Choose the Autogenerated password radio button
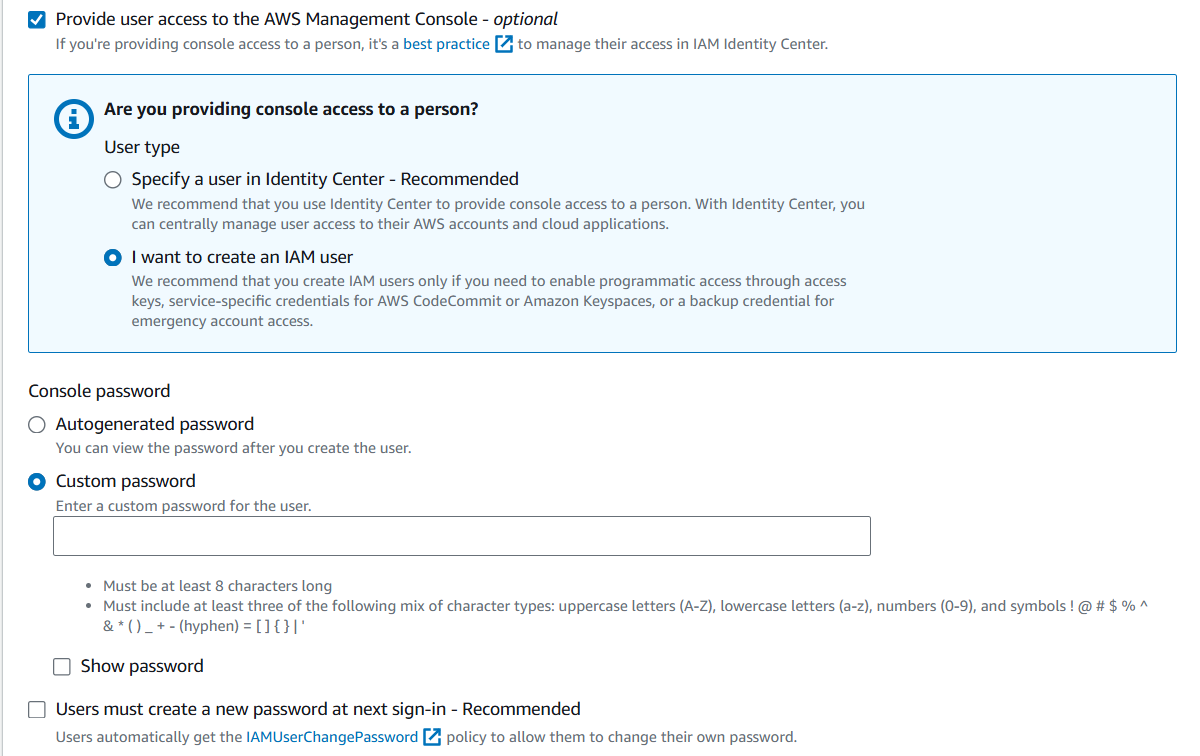Viewport: 1200px width, 756px height. 37,424
